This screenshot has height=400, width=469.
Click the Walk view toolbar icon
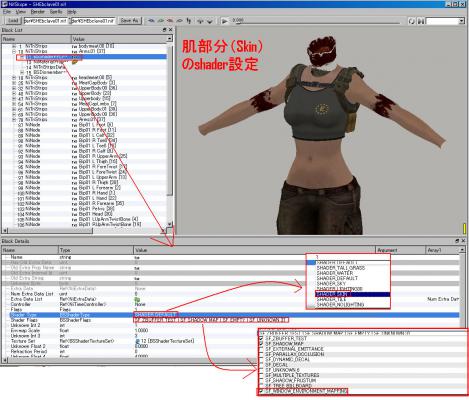(x=189, y=21)
